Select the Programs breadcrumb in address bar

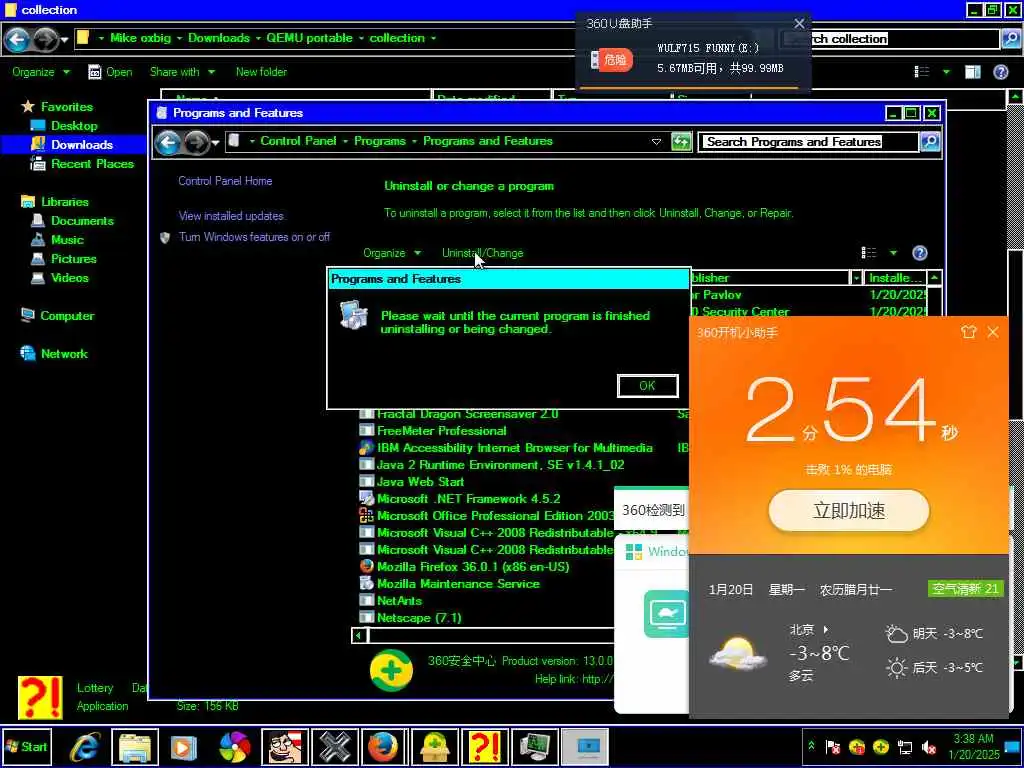point(379,141)
